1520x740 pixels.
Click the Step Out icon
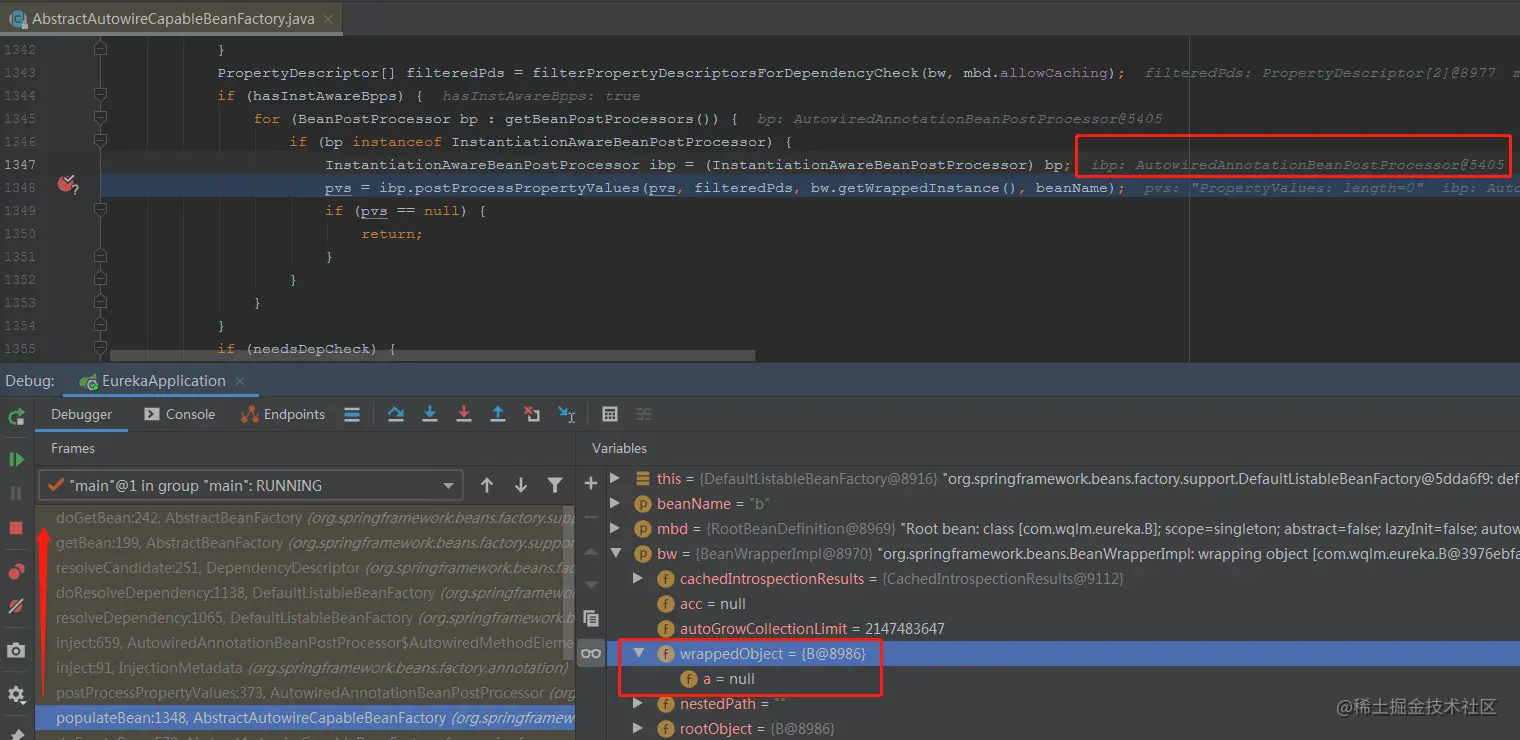pos(498,414)
